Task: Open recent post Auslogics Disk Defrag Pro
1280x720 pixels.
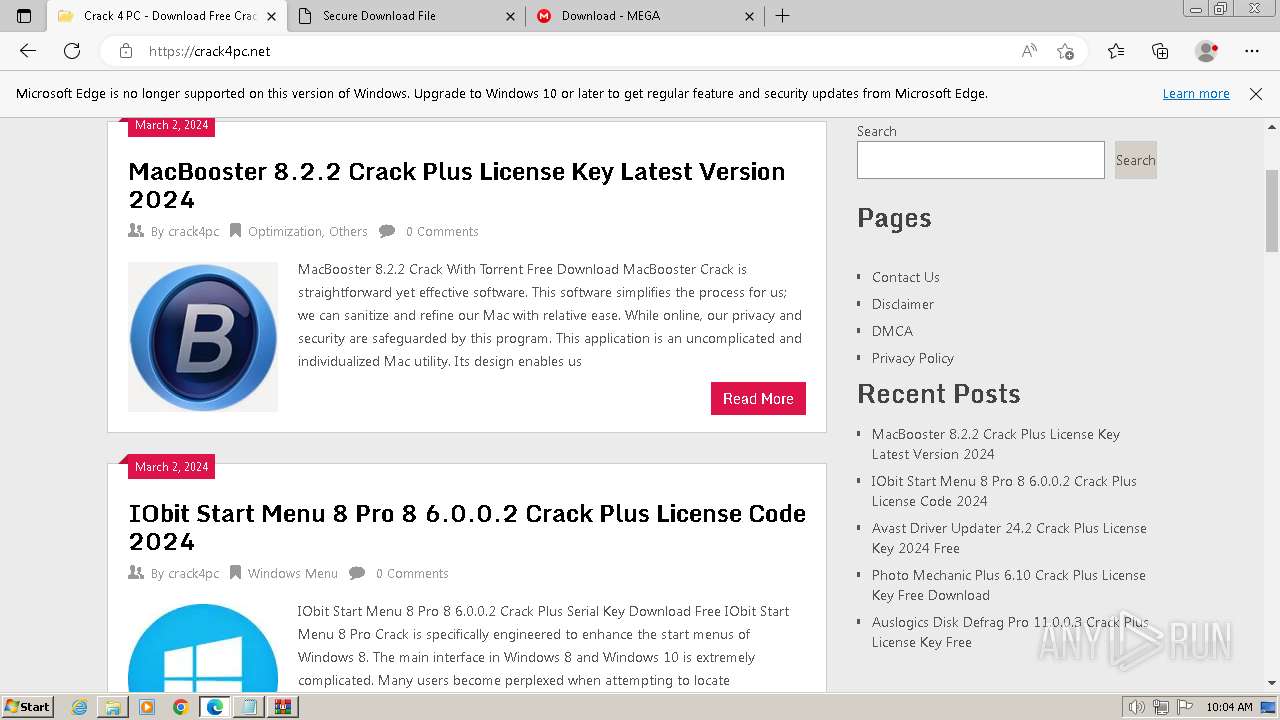Action: click(x=1010, y=632)
